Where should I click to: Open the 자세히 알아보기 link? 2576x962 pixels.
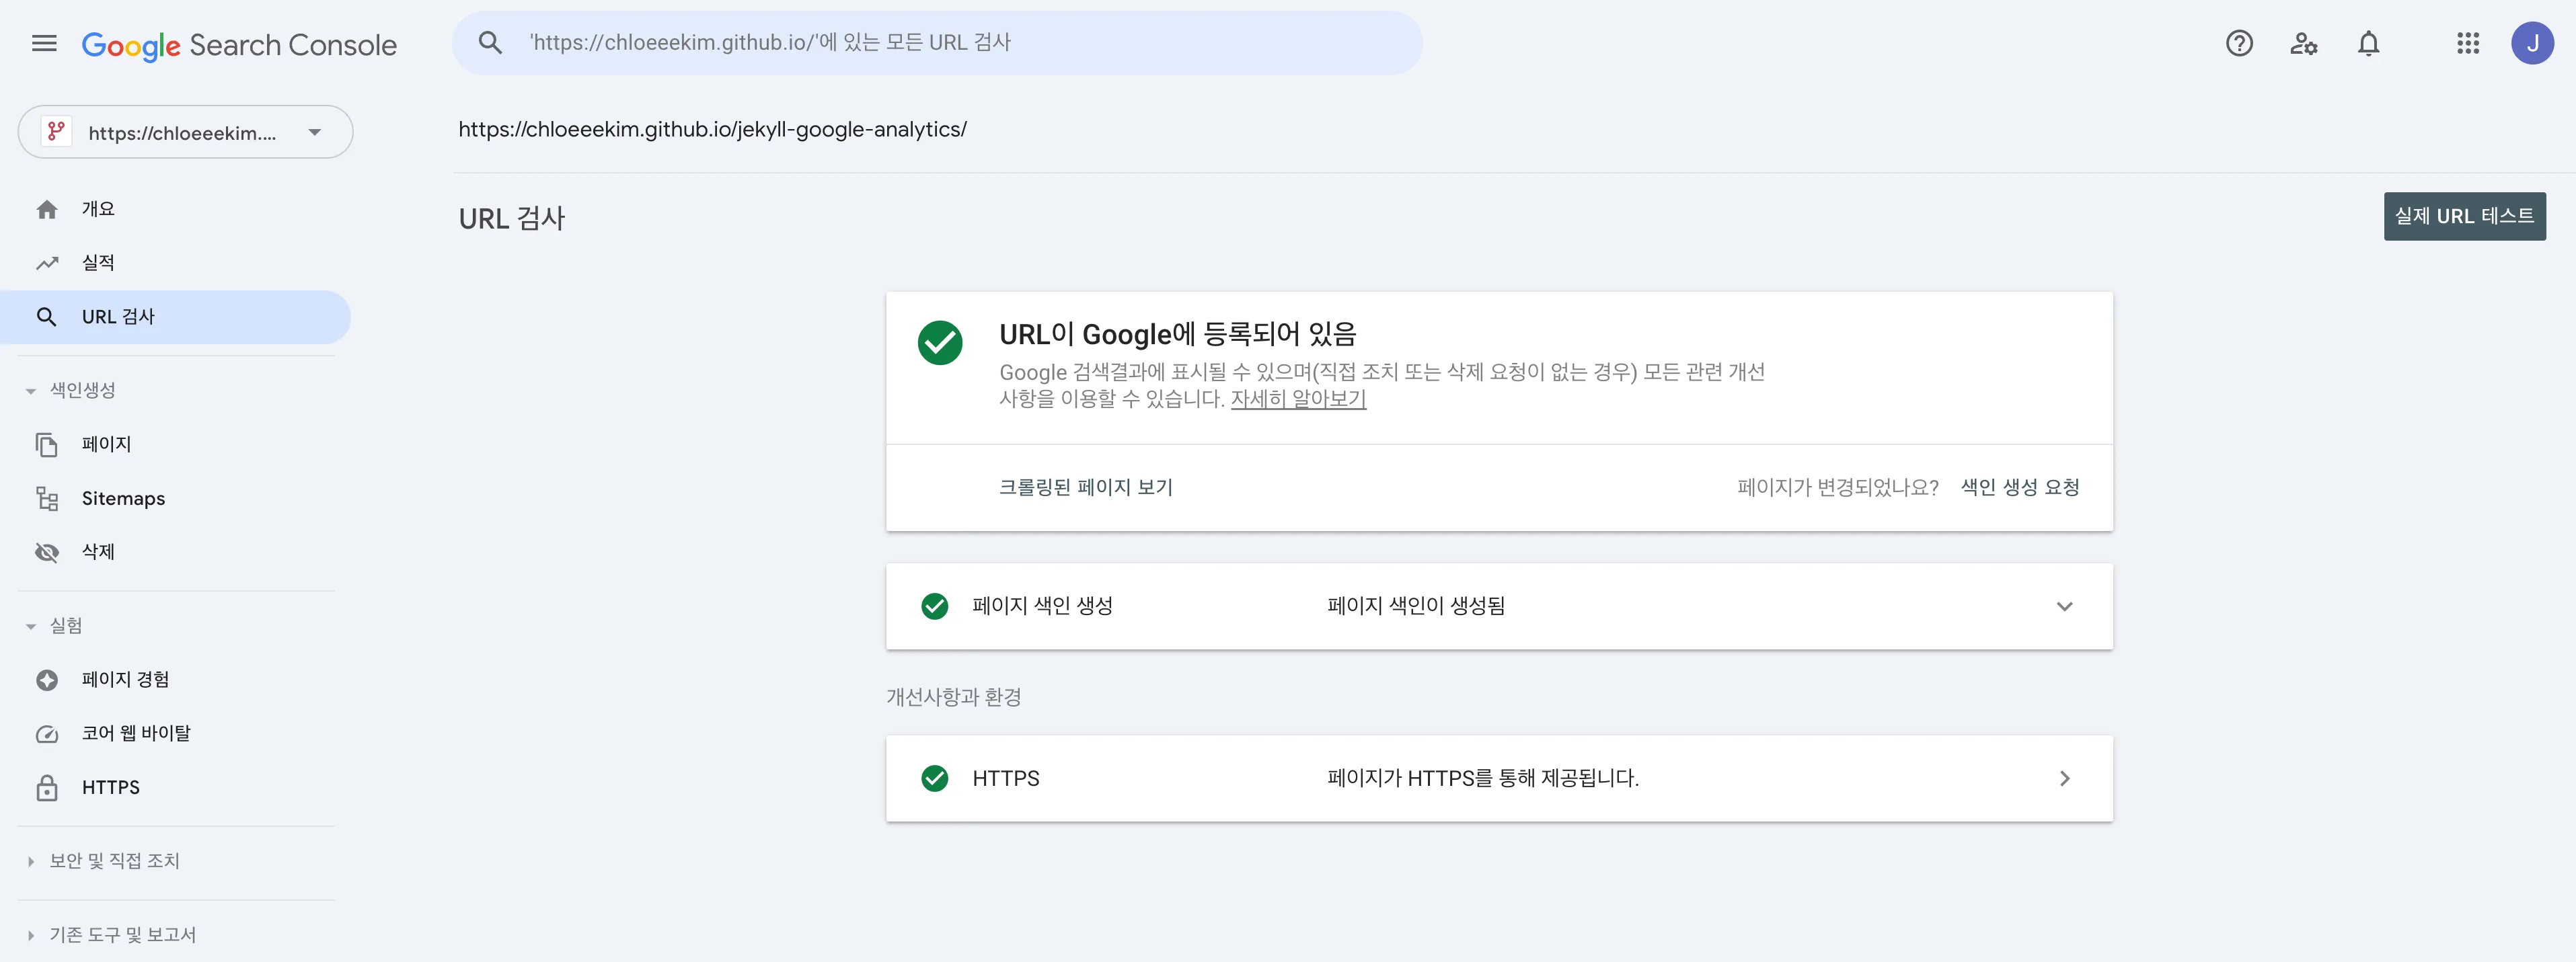pyautogui.click(x=1298, y=399)
